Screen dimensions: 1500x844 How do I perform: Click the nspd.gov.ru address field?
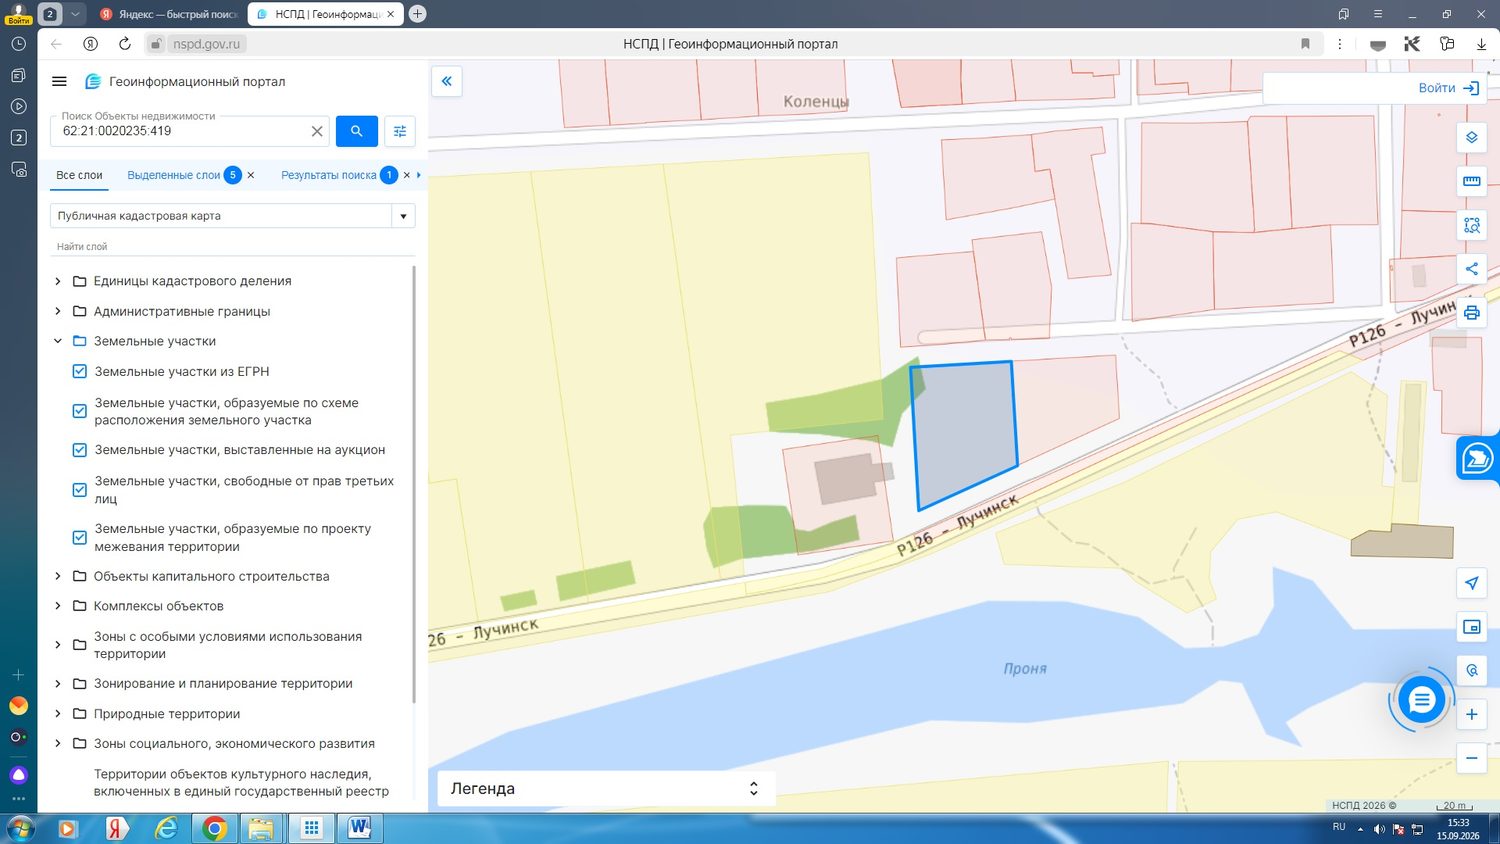coord(206,44)
